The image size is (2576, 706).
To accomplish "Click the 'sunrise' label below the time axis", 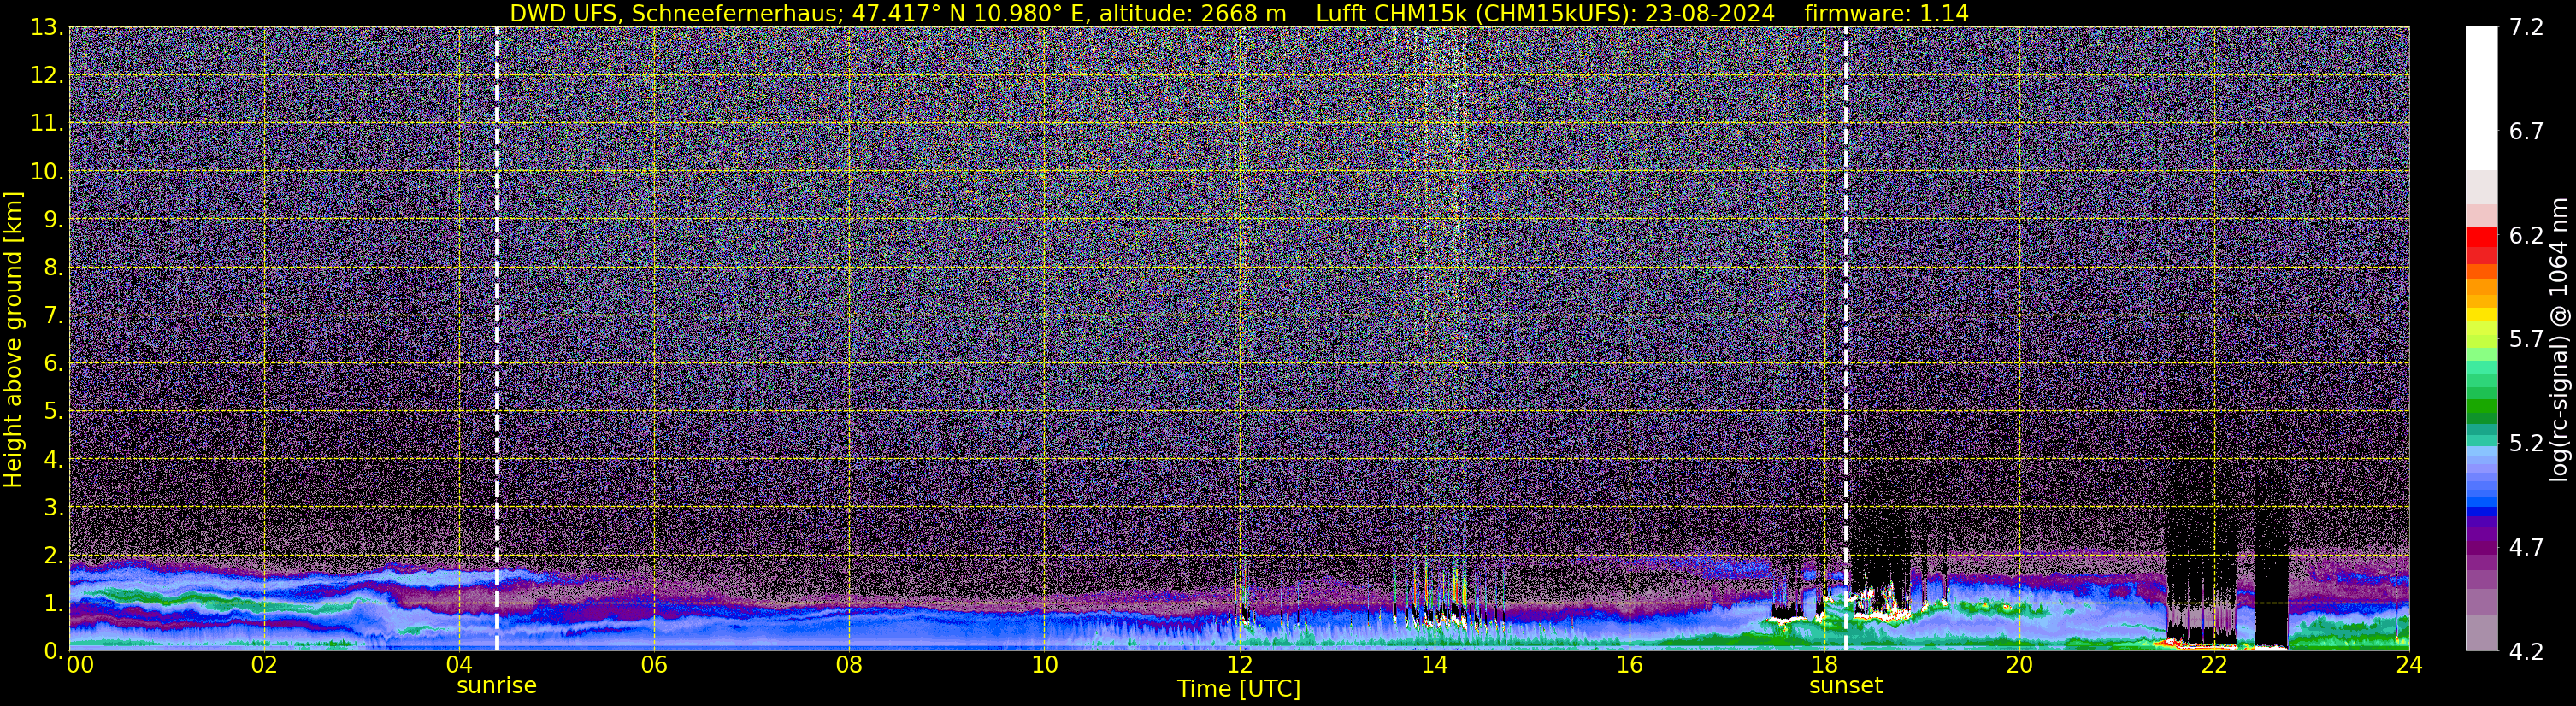I will (x=496, y=686).
